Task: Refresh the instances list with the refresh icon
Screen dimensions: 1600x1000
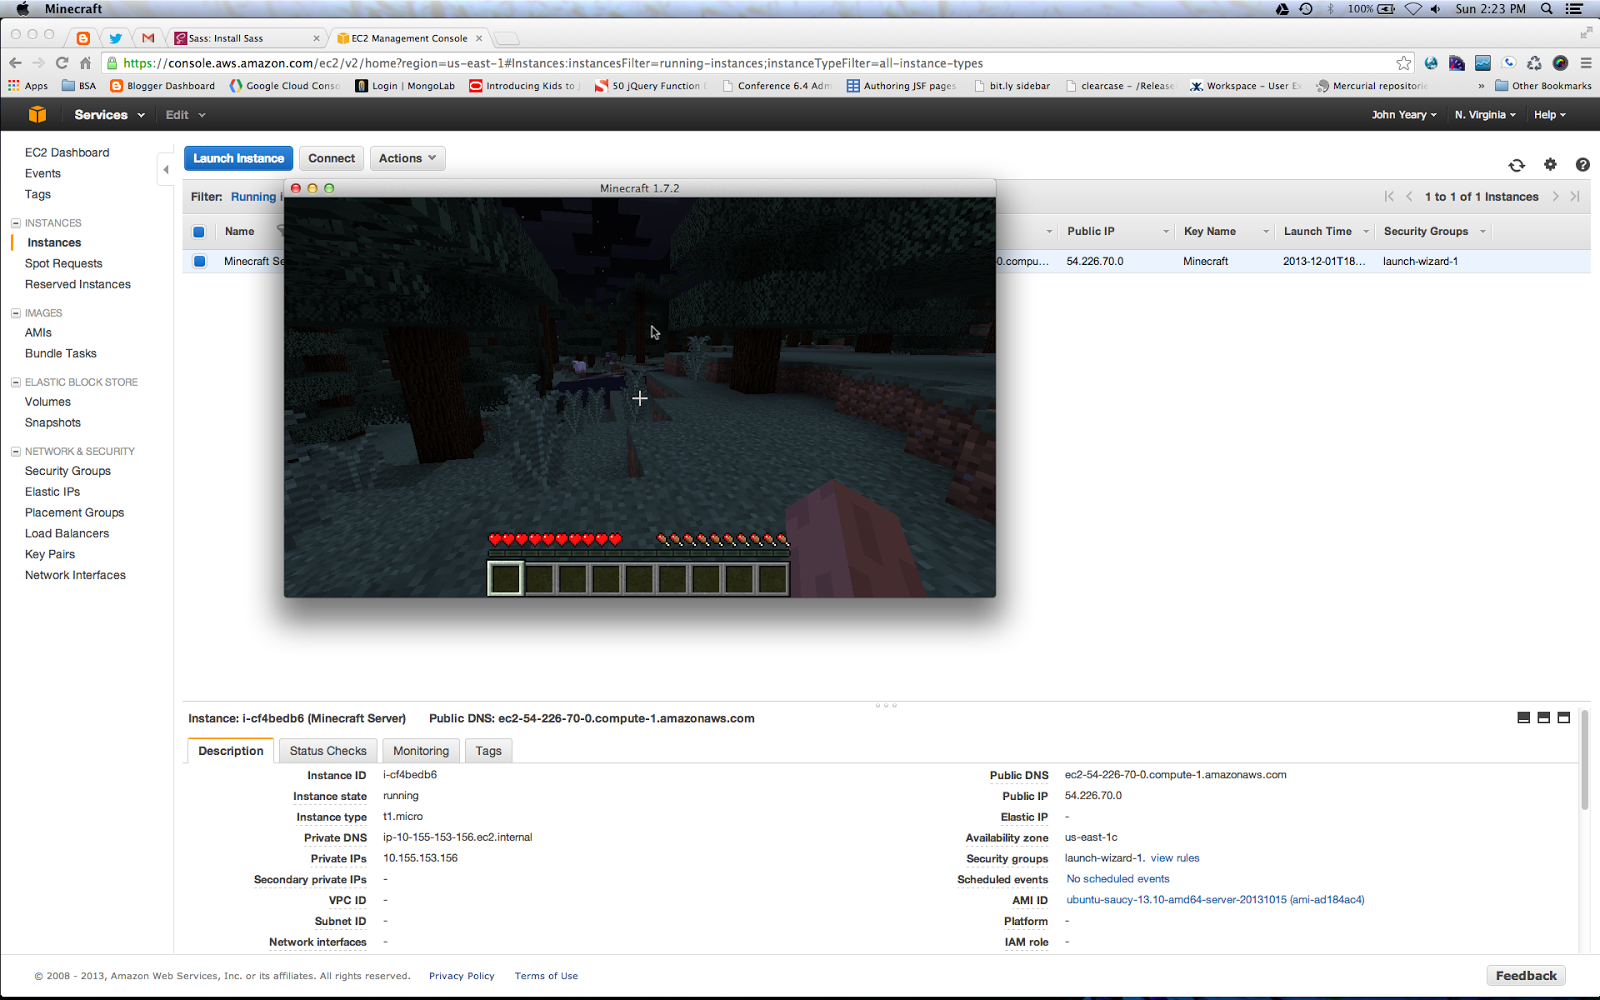Action: point(1516,165)
